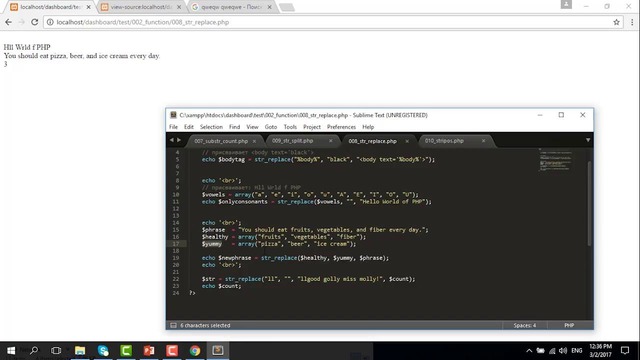640x360 pixels.
Task: Open the Windows Start menu
Action: (11, 351)
